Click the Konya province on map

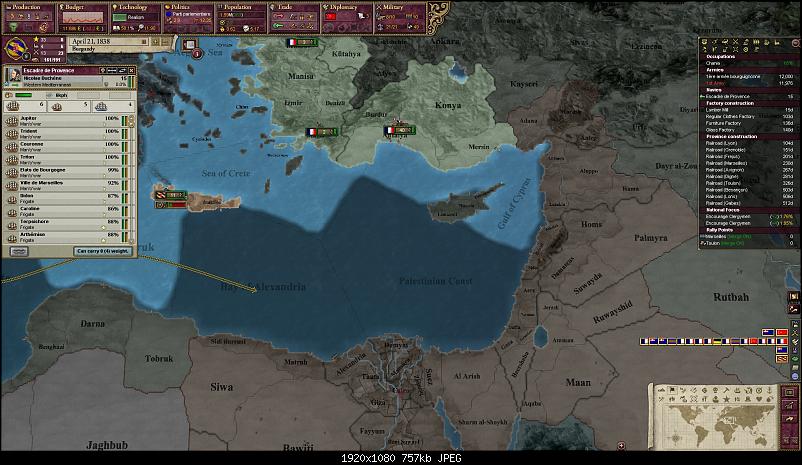[448, 105]
